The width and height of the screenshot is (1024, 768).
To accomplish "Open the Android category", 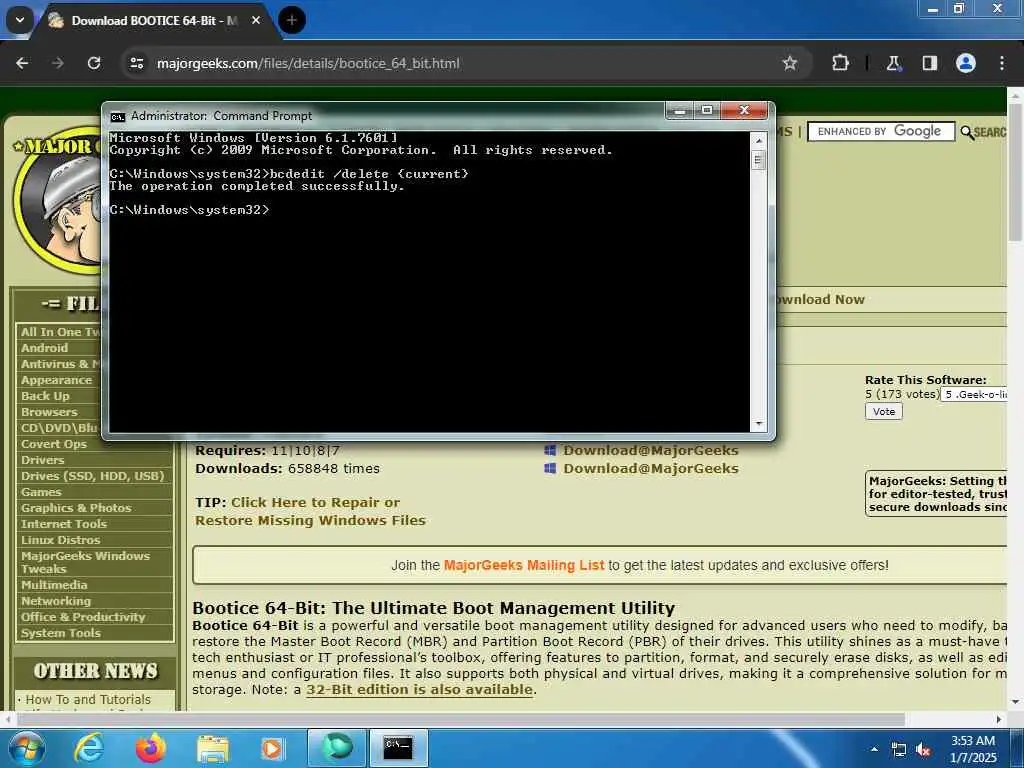I will 44,348.
